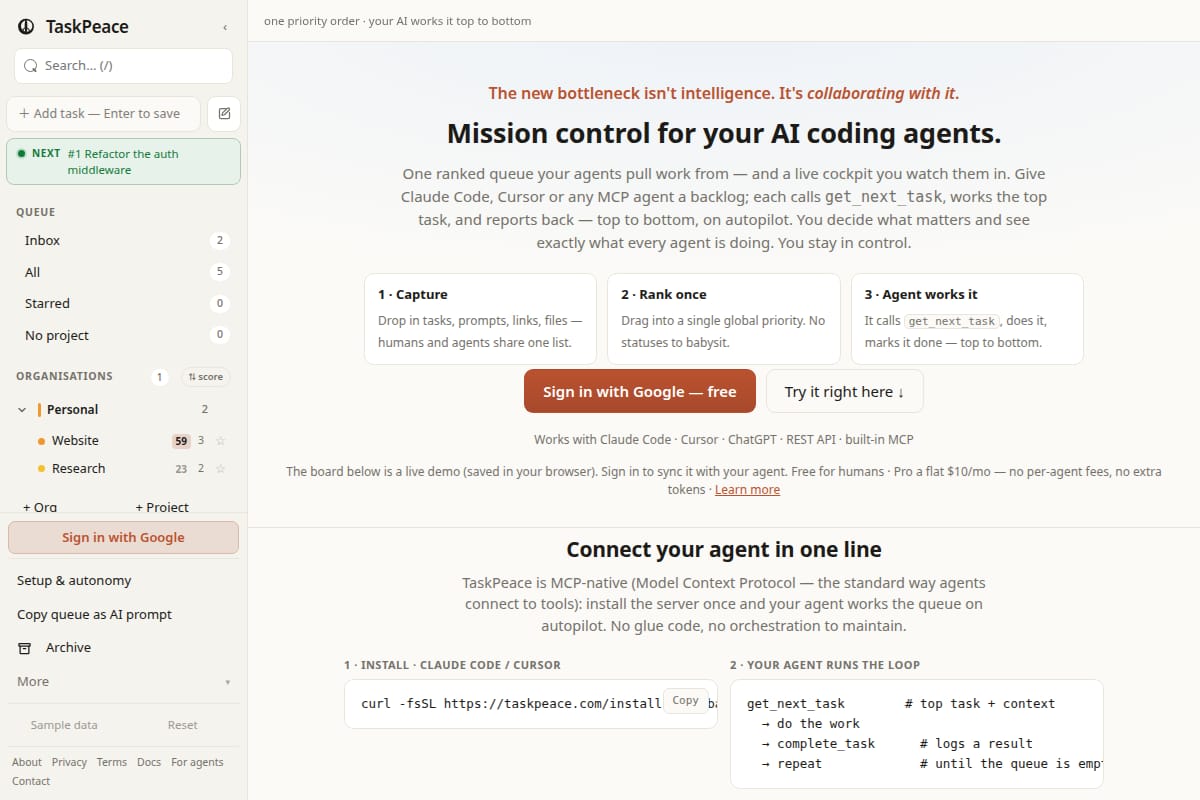Open the NEXT task Refactor the auth middleware
Screen dimensions: 1200x800
[123, 162]
